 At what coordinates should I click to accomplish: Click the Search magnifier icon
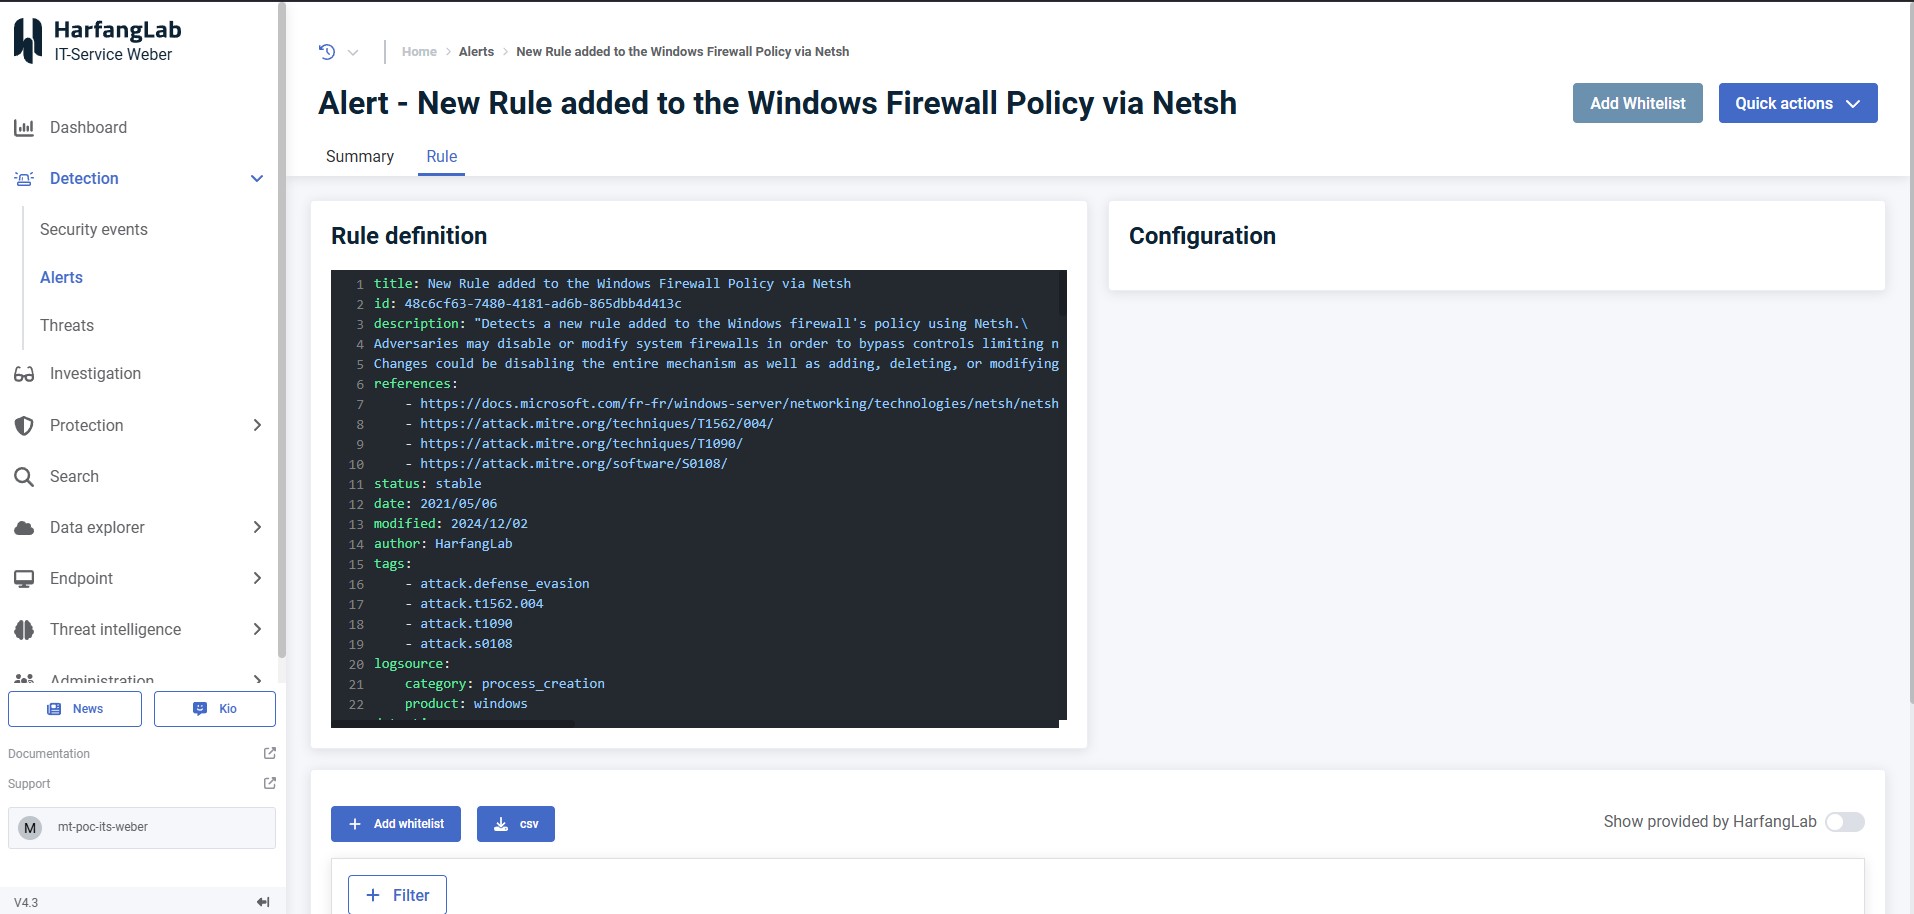pyautogui.click(x=24, y=477)
